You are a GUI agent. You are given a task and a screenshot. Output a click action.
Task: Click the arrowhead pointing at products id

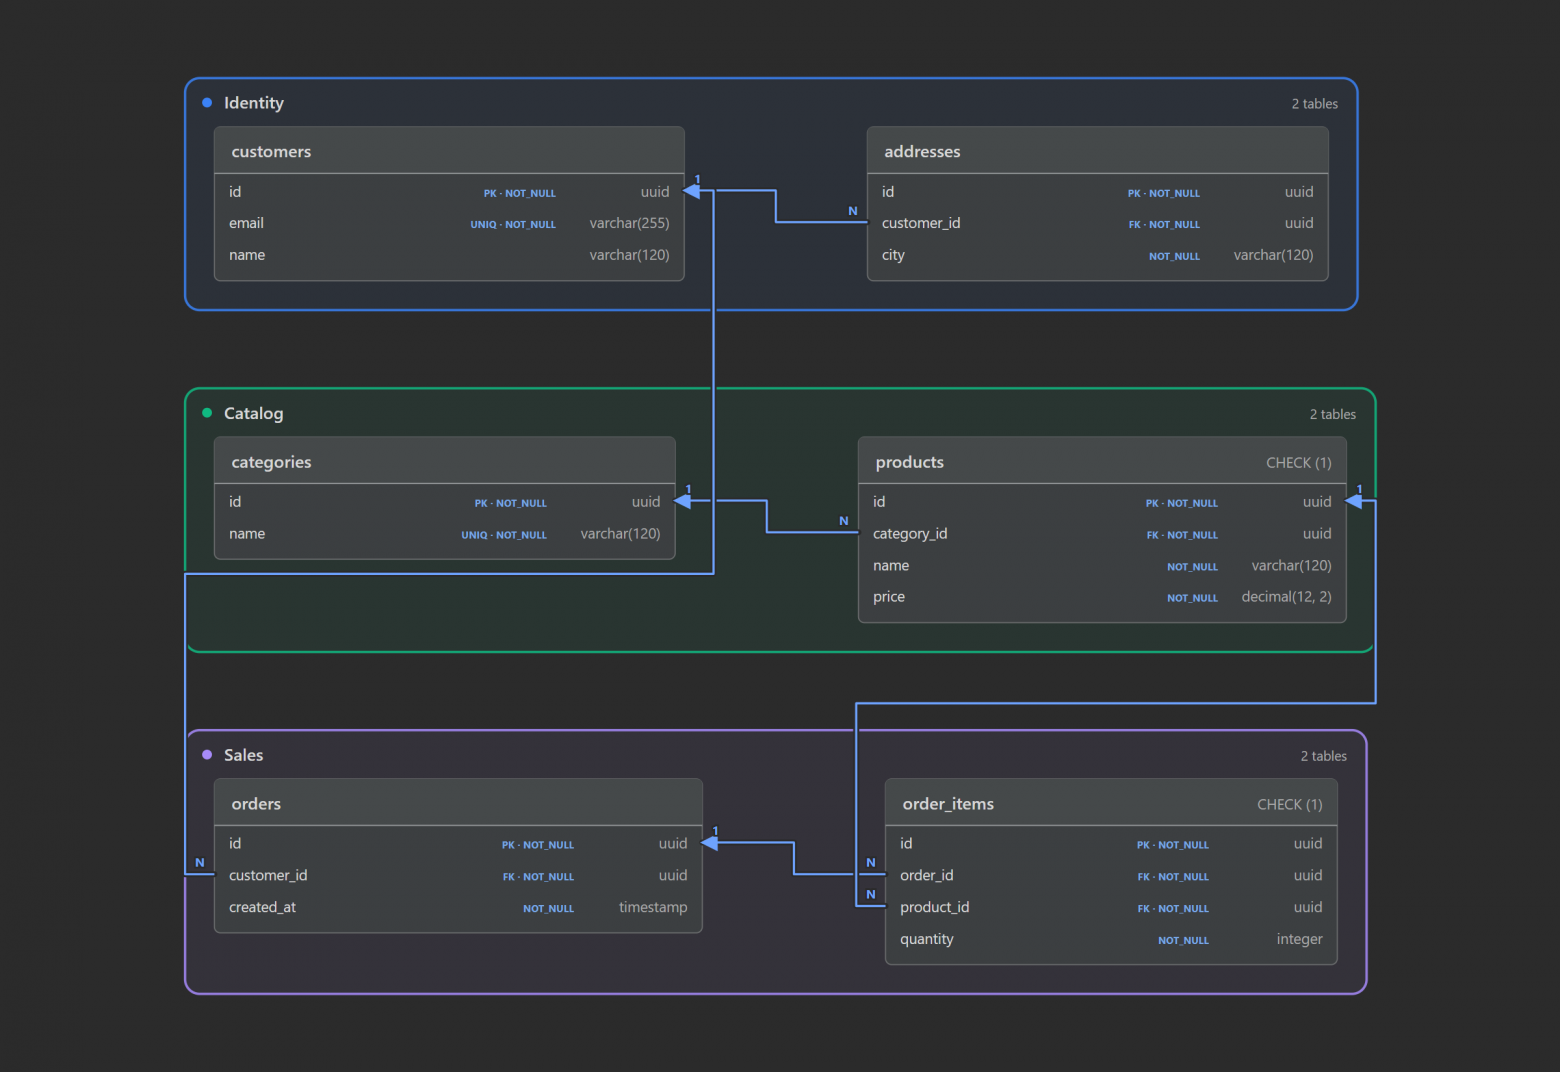click(x=1353, y=500)
